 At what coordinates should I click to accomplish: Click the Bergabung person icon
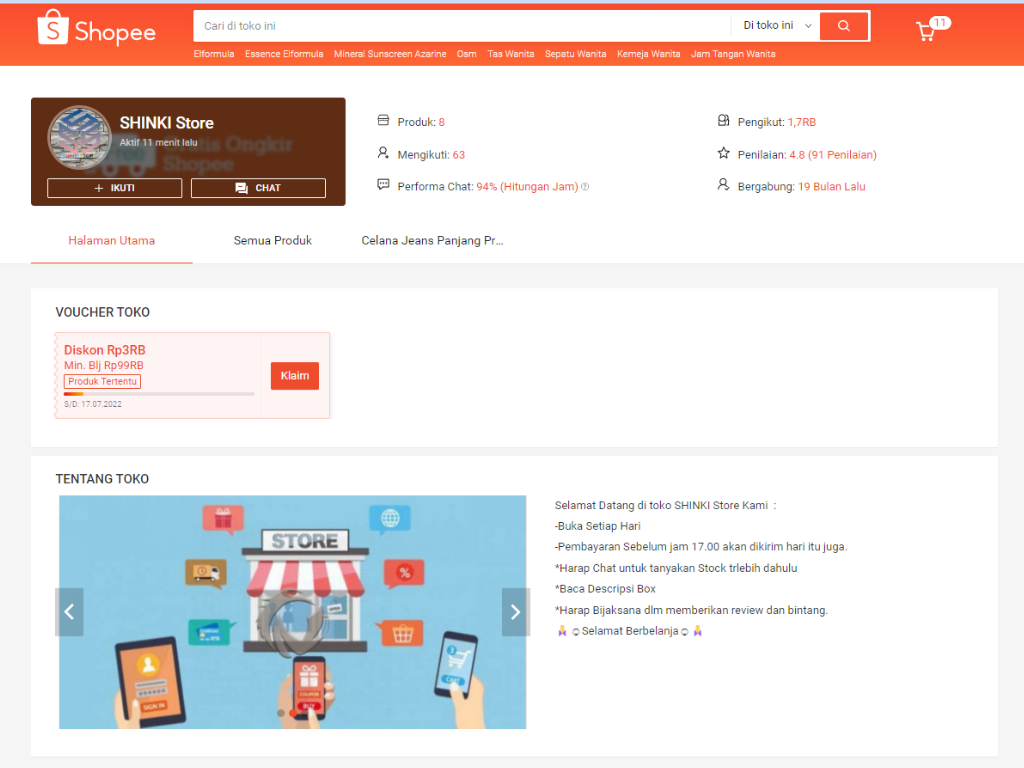point(724,185)
